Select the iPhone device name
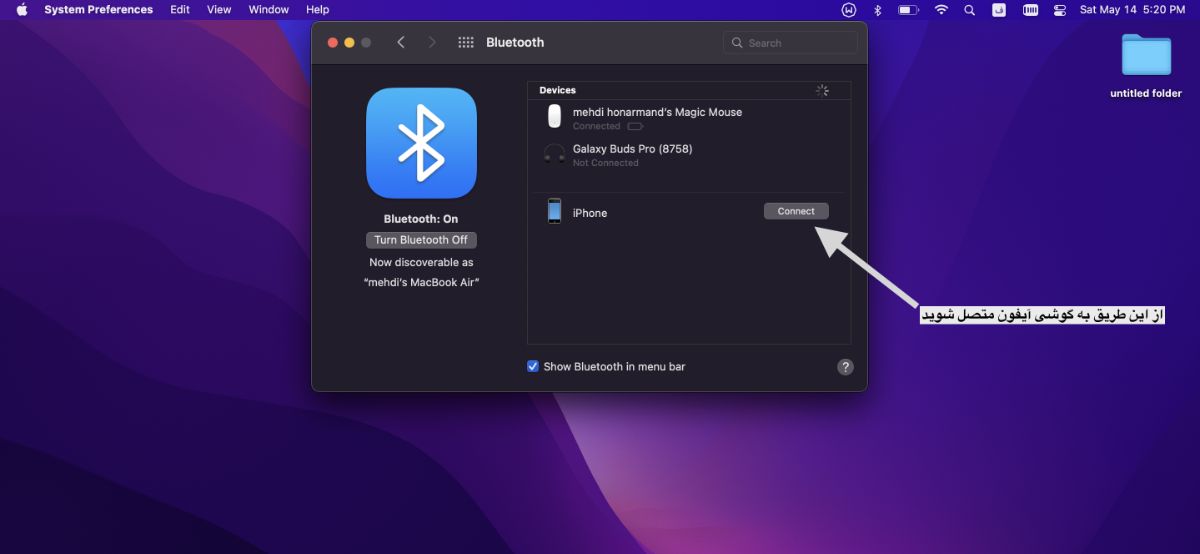Screen dimensions: 1200x554 click(x=590, y=213)
